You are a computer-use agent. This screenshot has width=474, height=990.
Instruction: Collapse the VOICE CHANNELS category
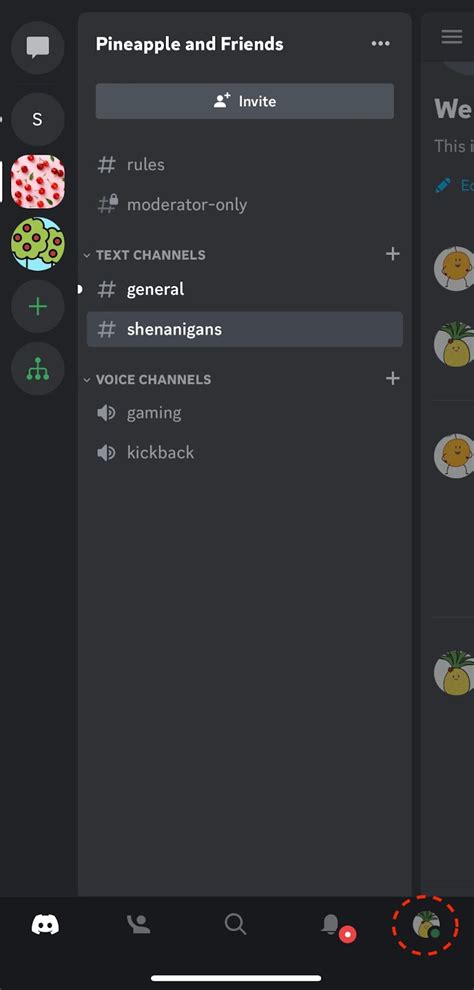click(x=148, y=379)
